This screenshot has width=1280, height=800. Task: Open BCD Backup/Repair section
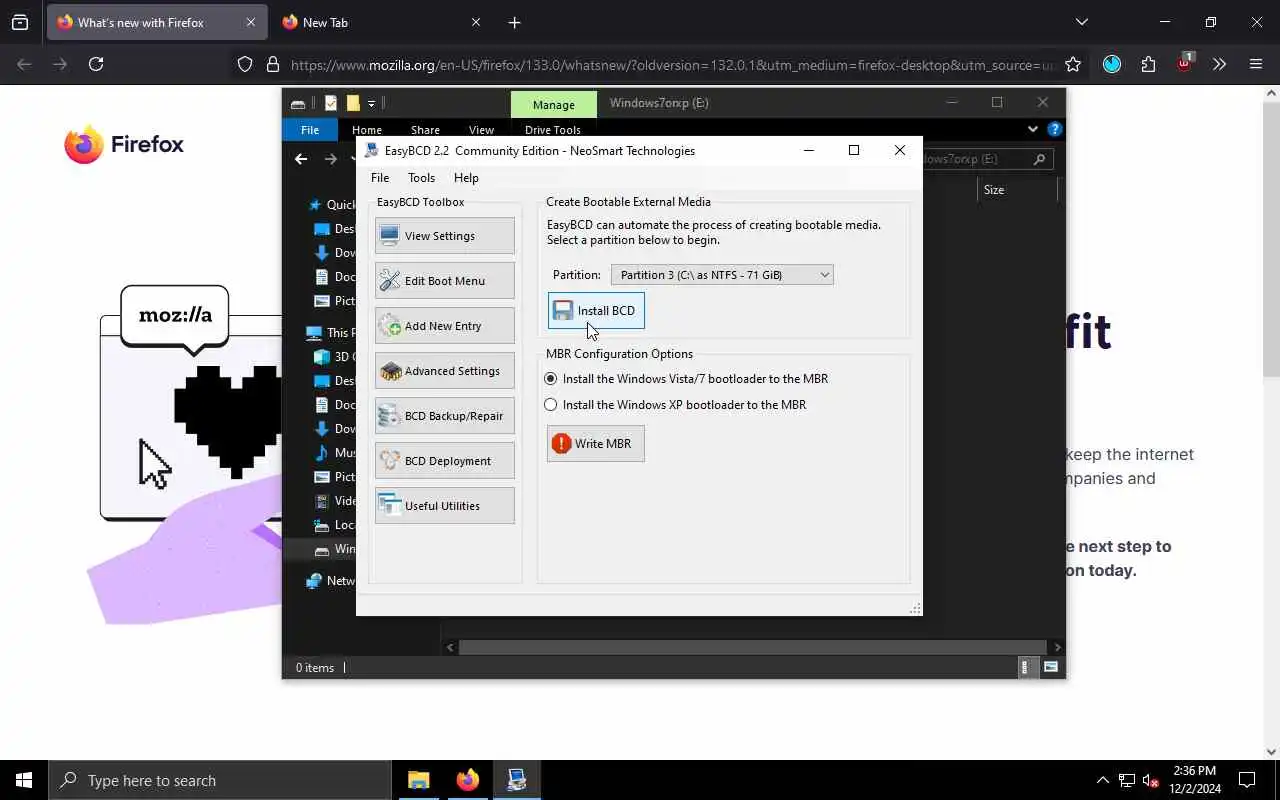point(445,416)
